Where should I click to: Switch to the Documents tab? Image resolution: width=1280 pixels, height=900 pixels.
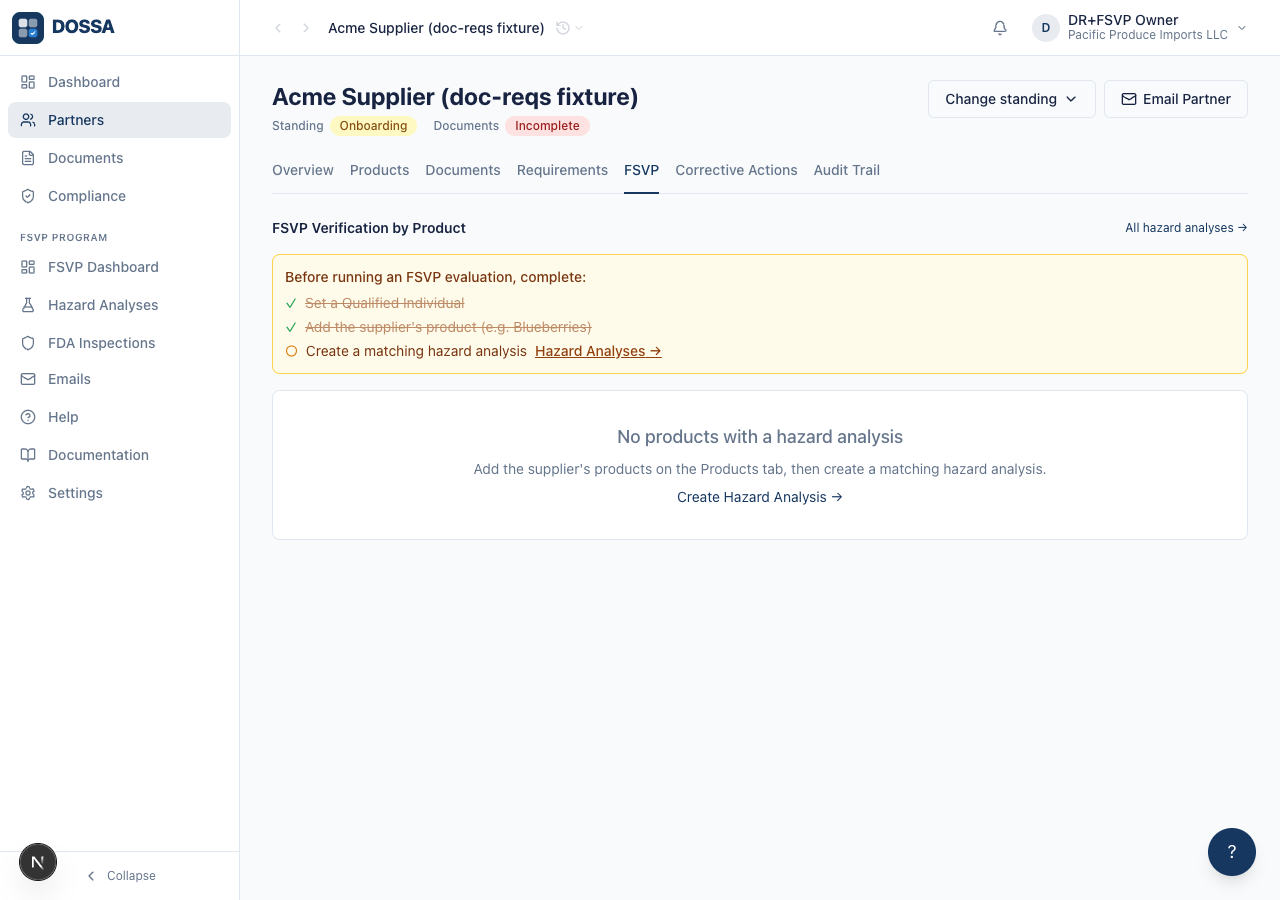point(463,170)
